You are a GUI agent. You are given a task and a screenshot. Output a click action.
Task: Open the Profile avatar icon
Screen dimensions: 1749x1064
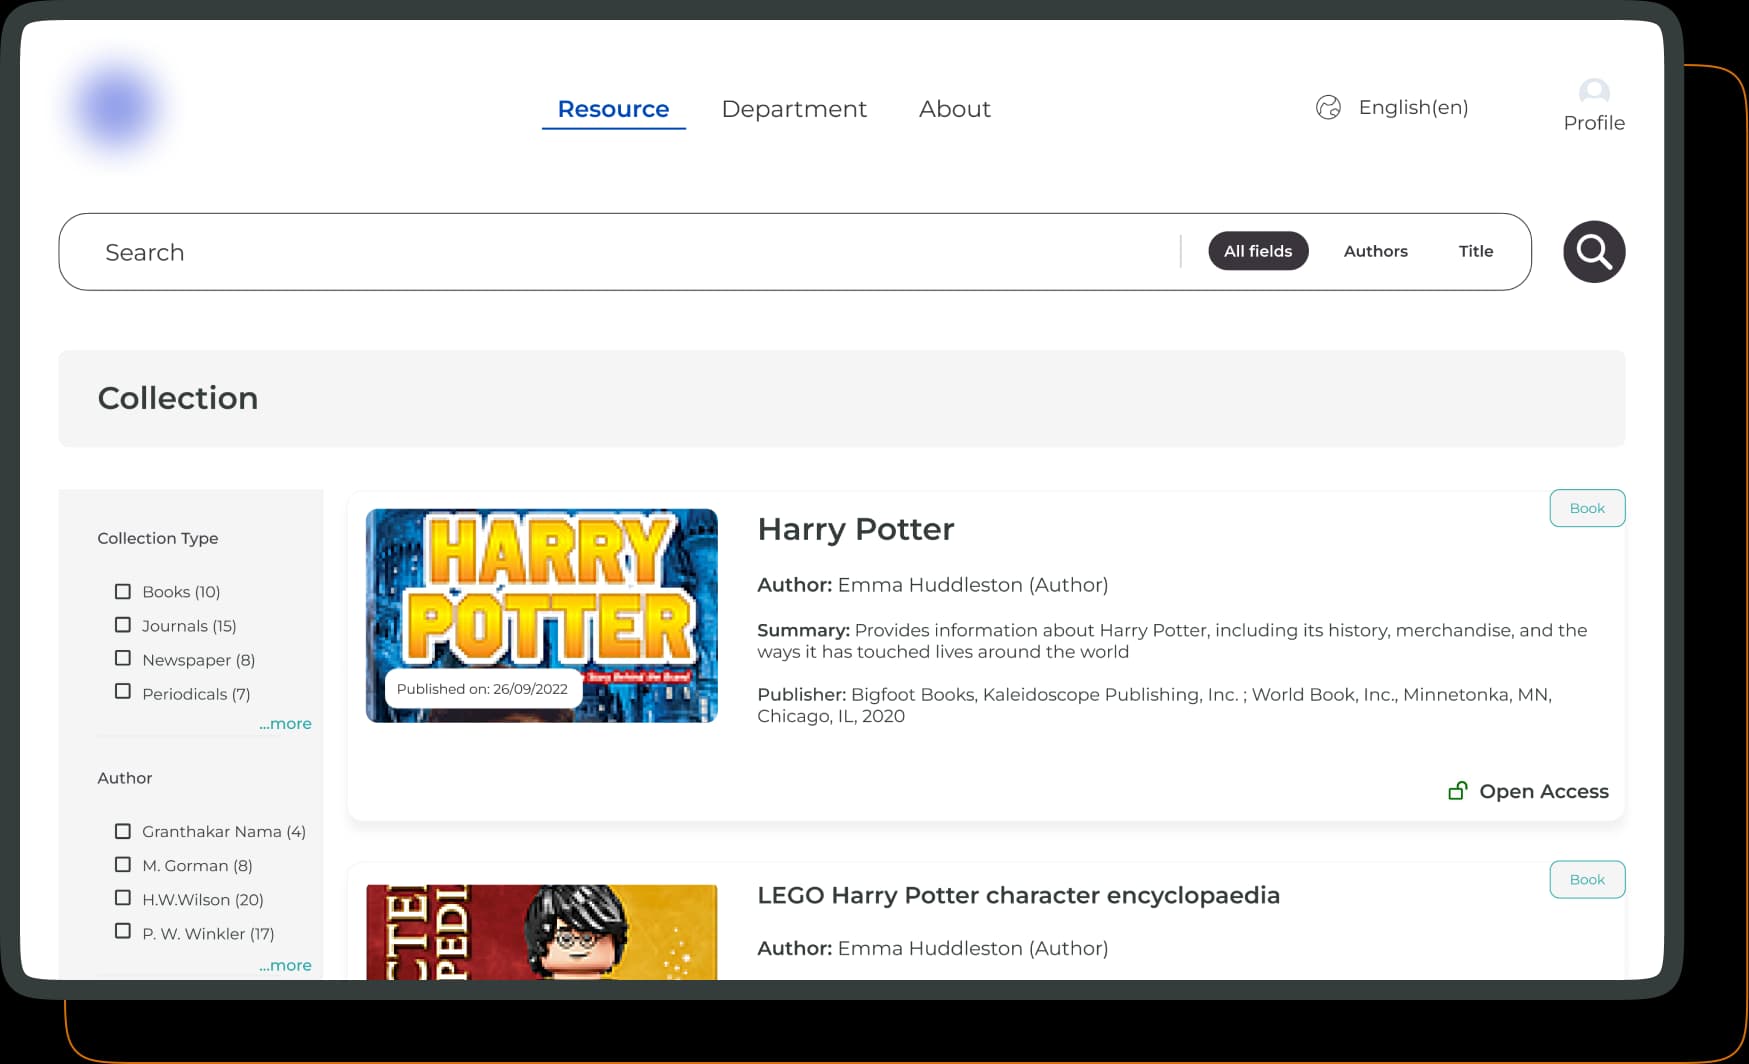coord(1594,92)
